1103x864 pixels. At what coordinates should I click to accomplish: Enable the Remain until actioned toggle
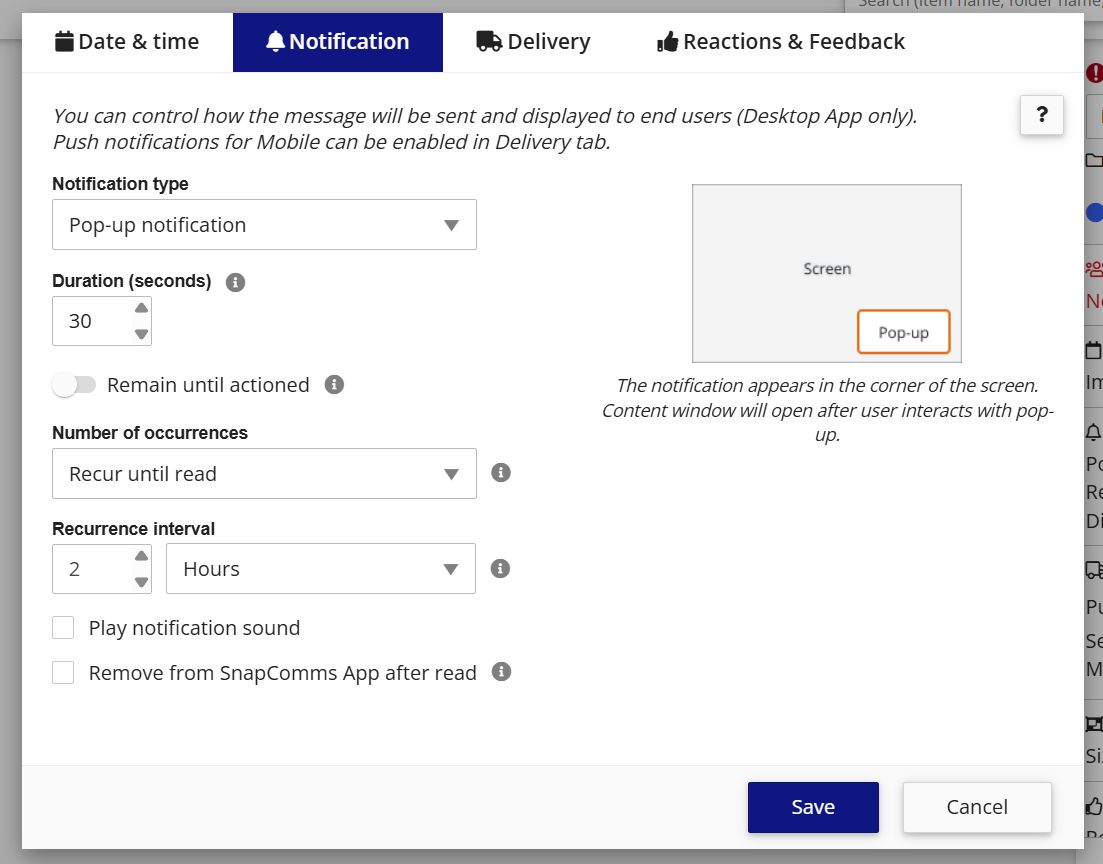(74, 384)
